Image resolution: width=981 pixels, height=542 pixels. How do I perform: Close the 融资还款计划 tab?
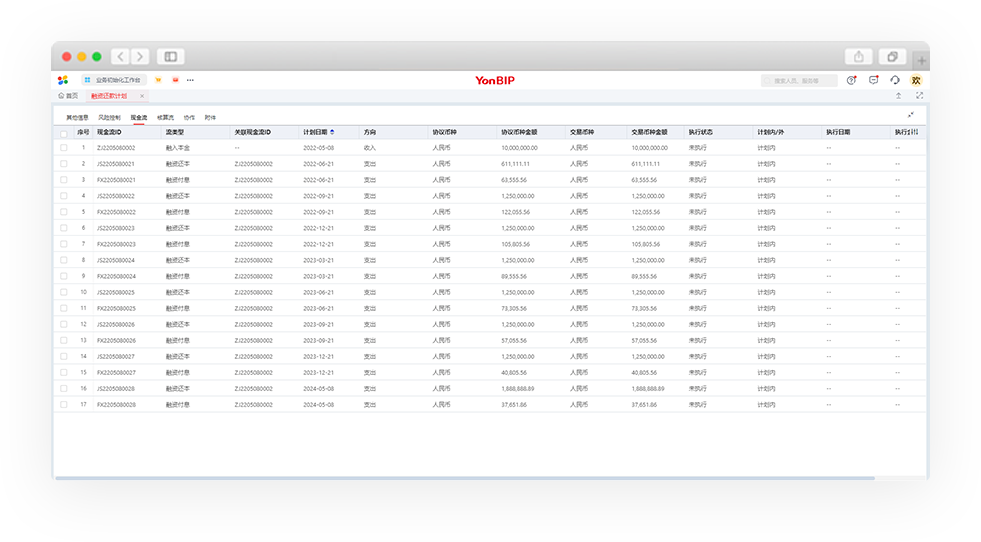point(142,96)
